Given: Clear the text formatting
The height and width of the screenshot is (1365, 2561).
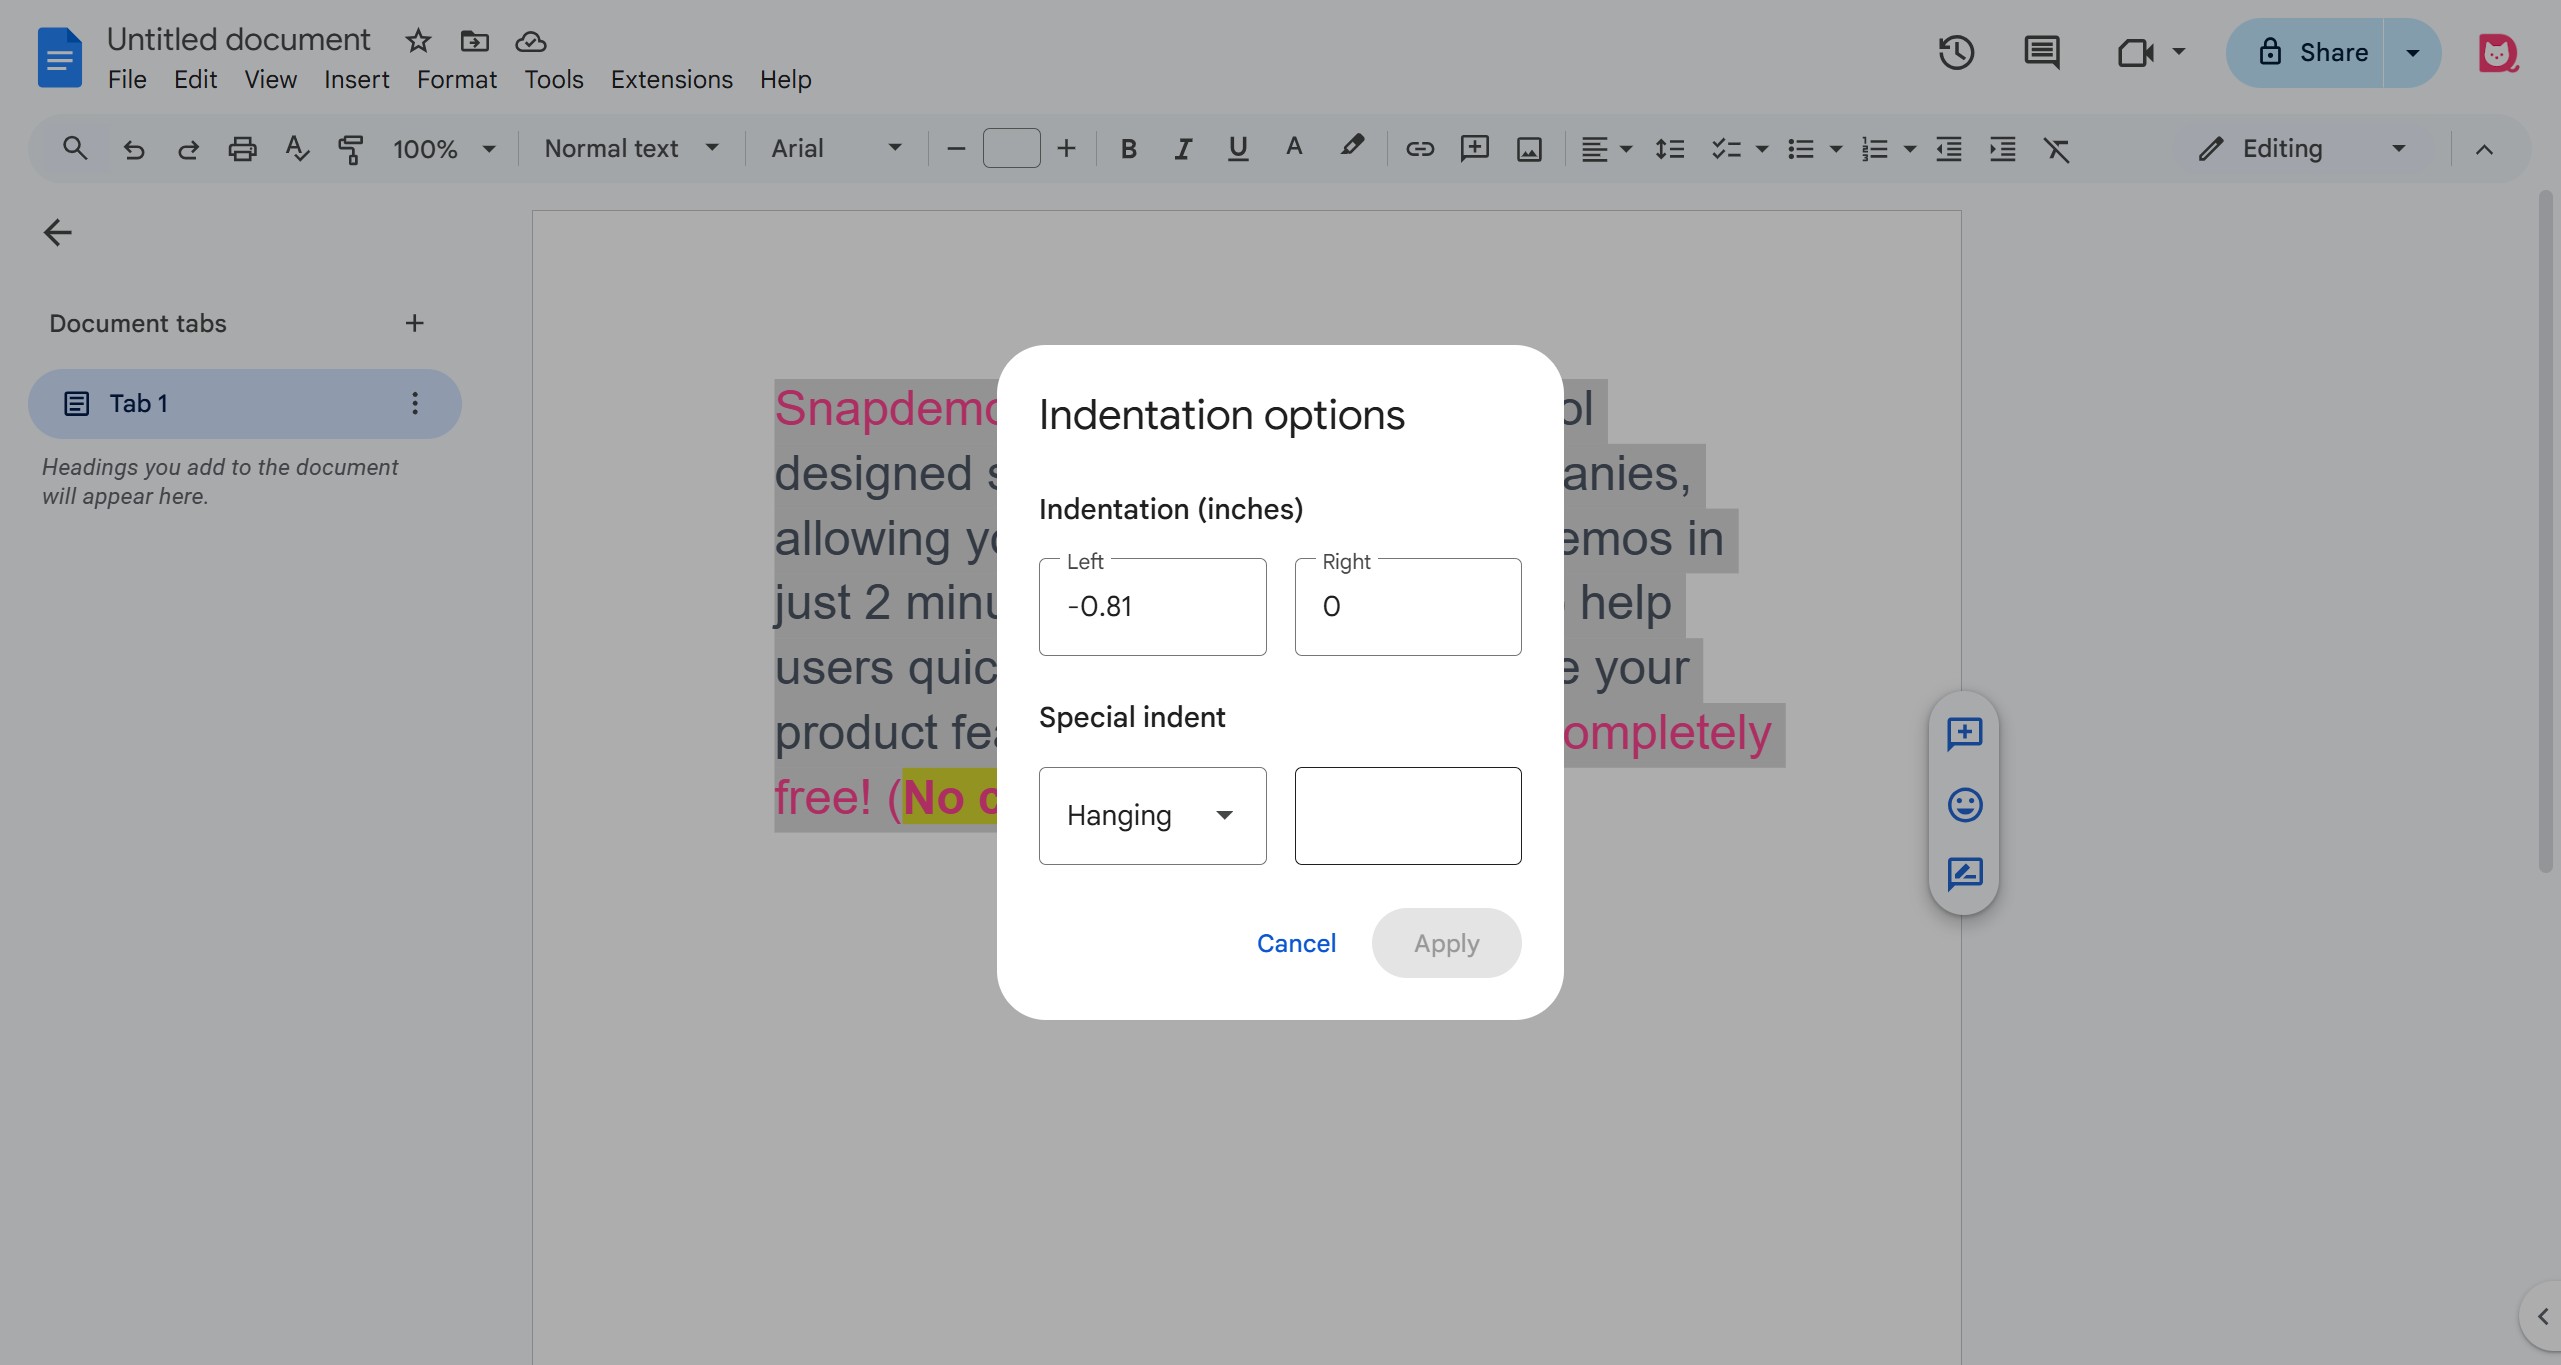Looking at the screenshot, I should (2056, 149).
